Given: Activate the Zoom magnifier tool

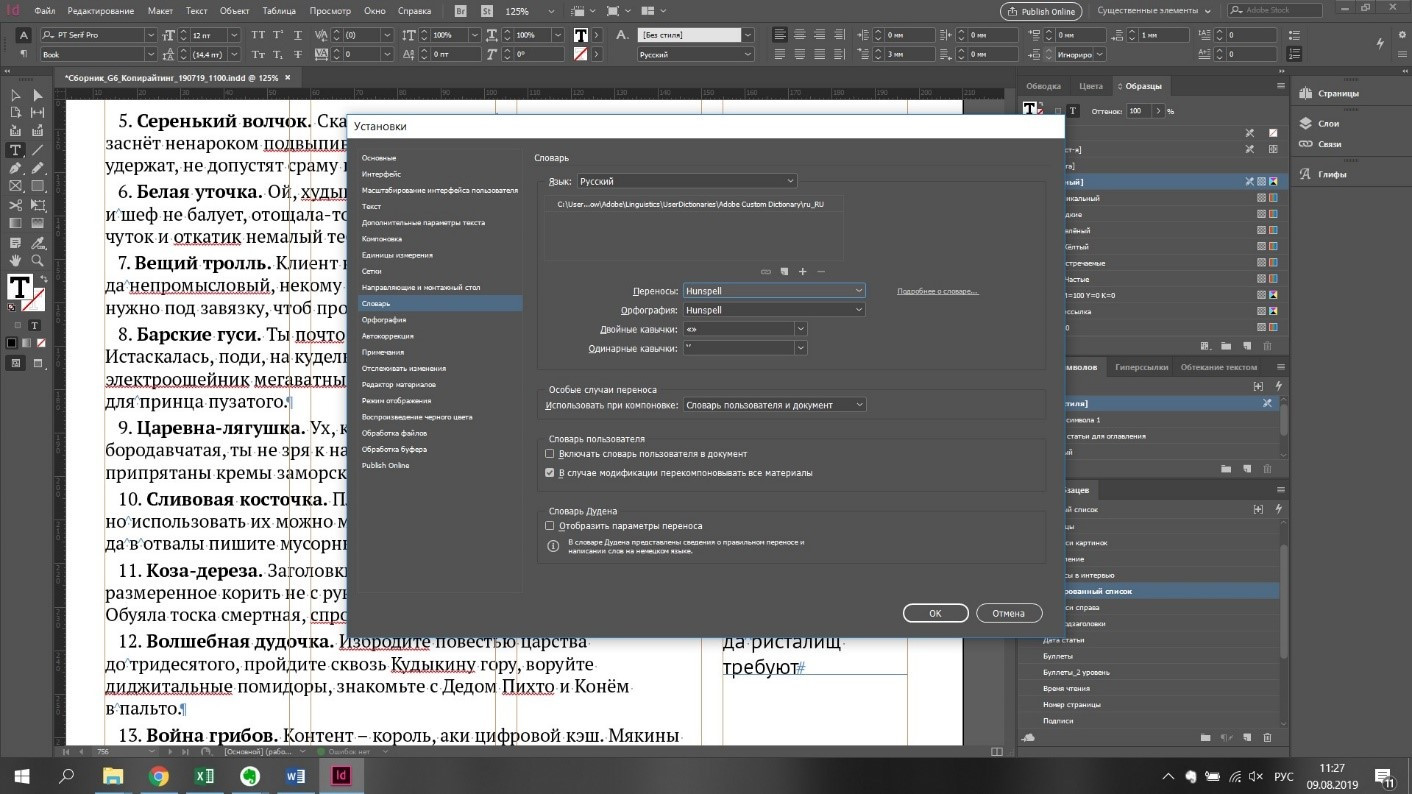Looking at the screenshot, I should tap(37, 260).
